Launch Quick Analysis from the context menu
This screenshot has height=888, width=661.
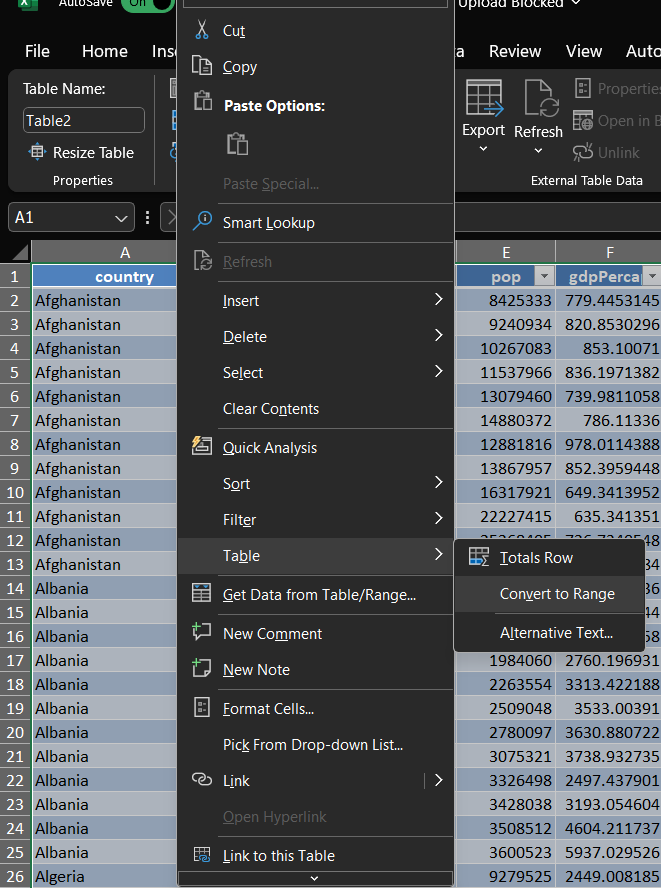(269, 448)
